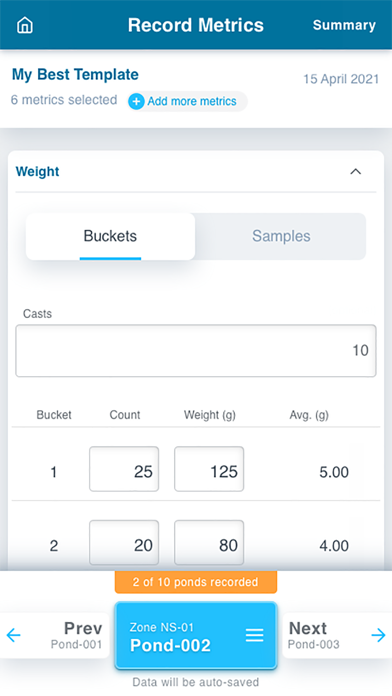The width and height of the screenshot is (392, 696).
Task: Click the 2 of 10 ponds recorded banner
Action: (196, 582)
